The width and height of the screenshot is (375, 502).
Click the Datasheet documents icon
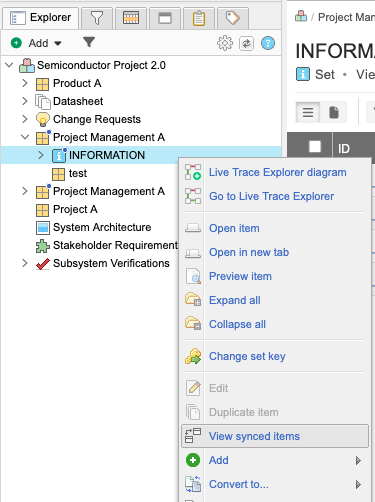(x=43, y=102)
